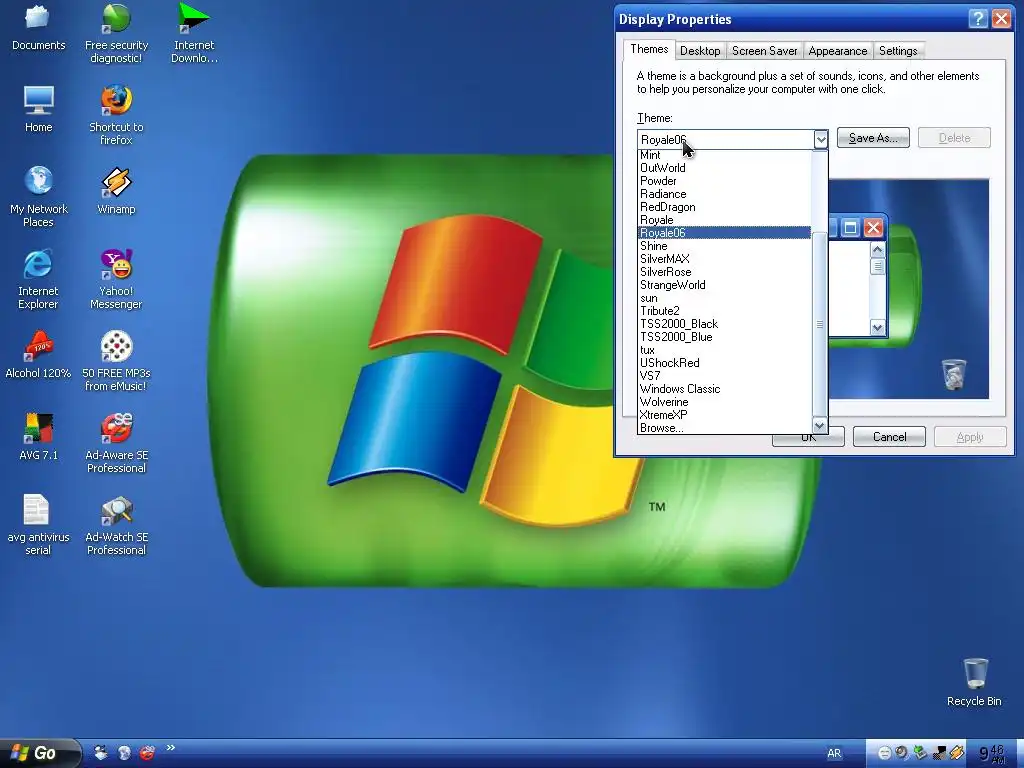Choose the RedDragon theme
Viewport: 1024px width, 768px height.
(x=724, y=207)
